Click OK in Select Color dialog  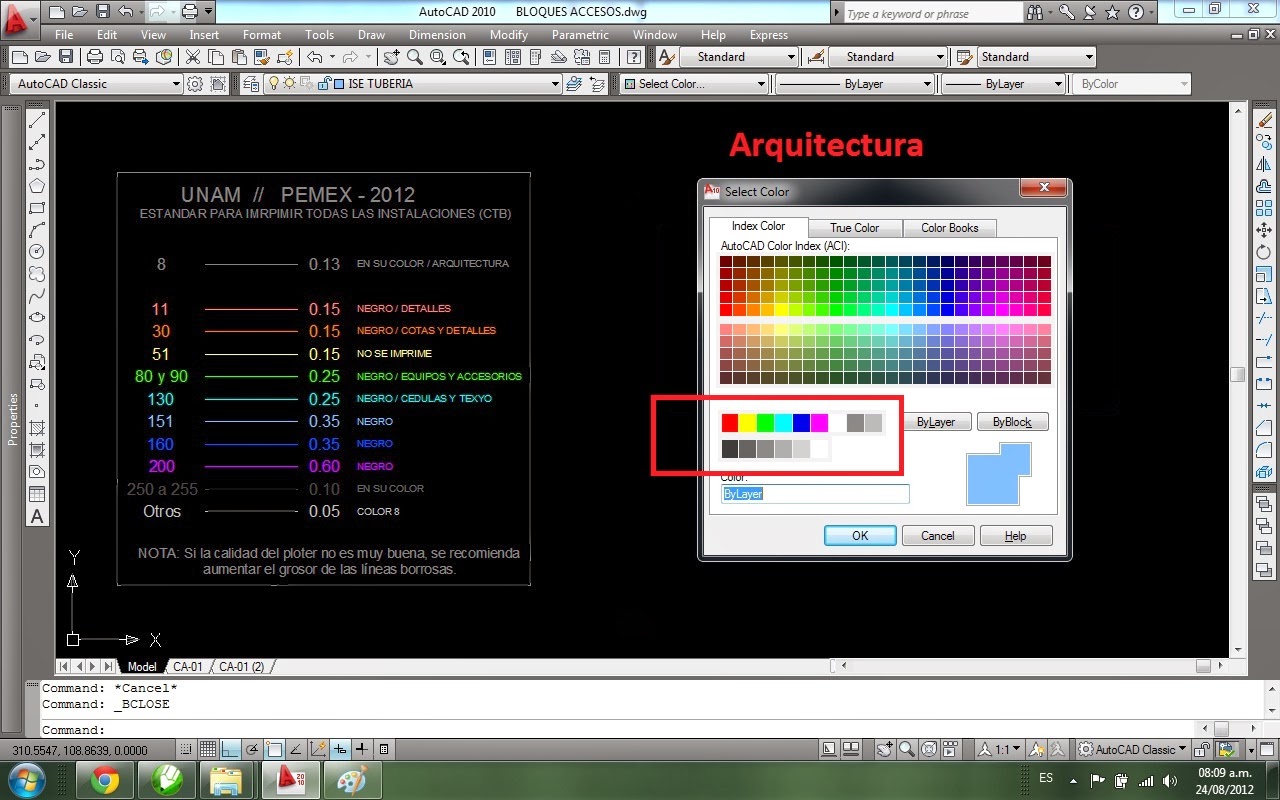[x=860, y=535]
